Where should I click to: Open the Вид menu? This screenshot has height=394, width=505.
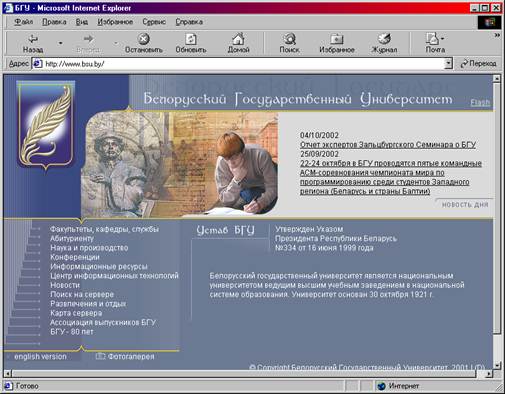pyautogui.click(x=82, y=22)
